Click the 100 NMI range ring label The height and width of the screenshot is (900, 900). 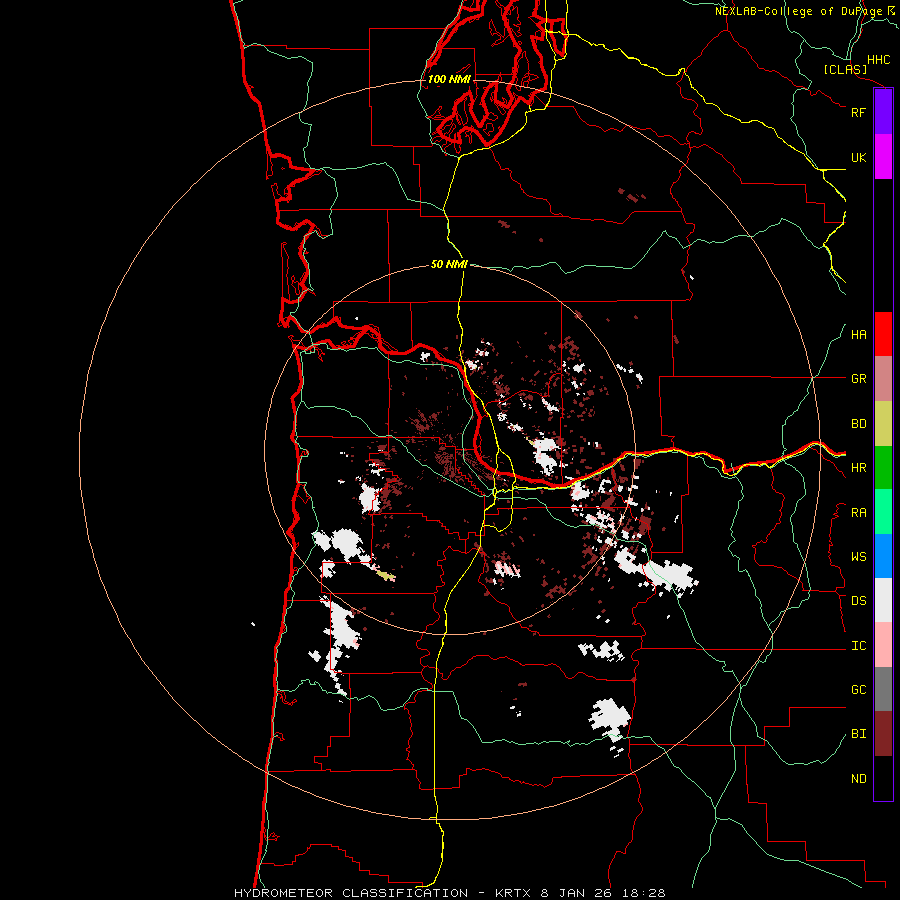449,79
